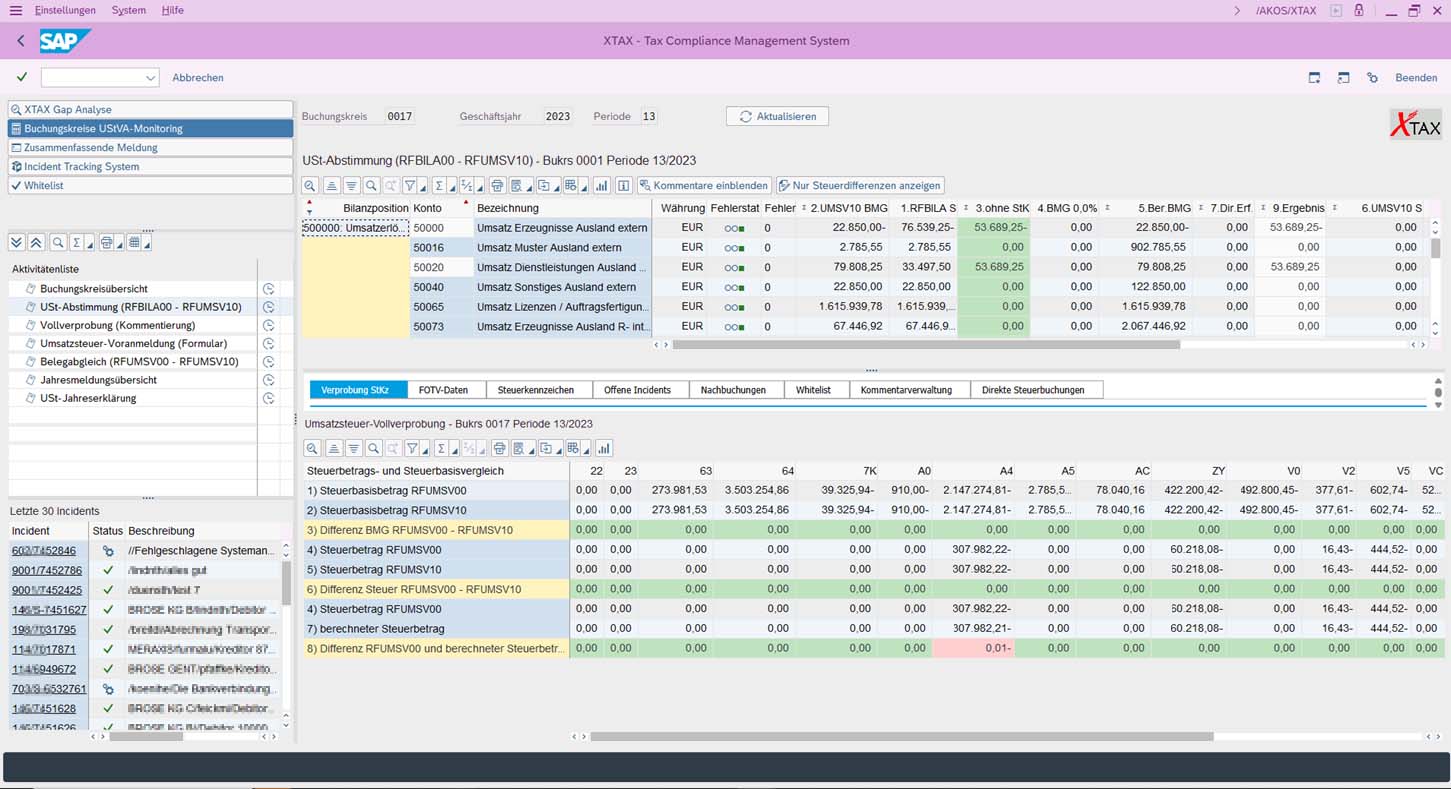1451x789 pixels.
Task: Click the green confirm checkmark
Action: 22,77
